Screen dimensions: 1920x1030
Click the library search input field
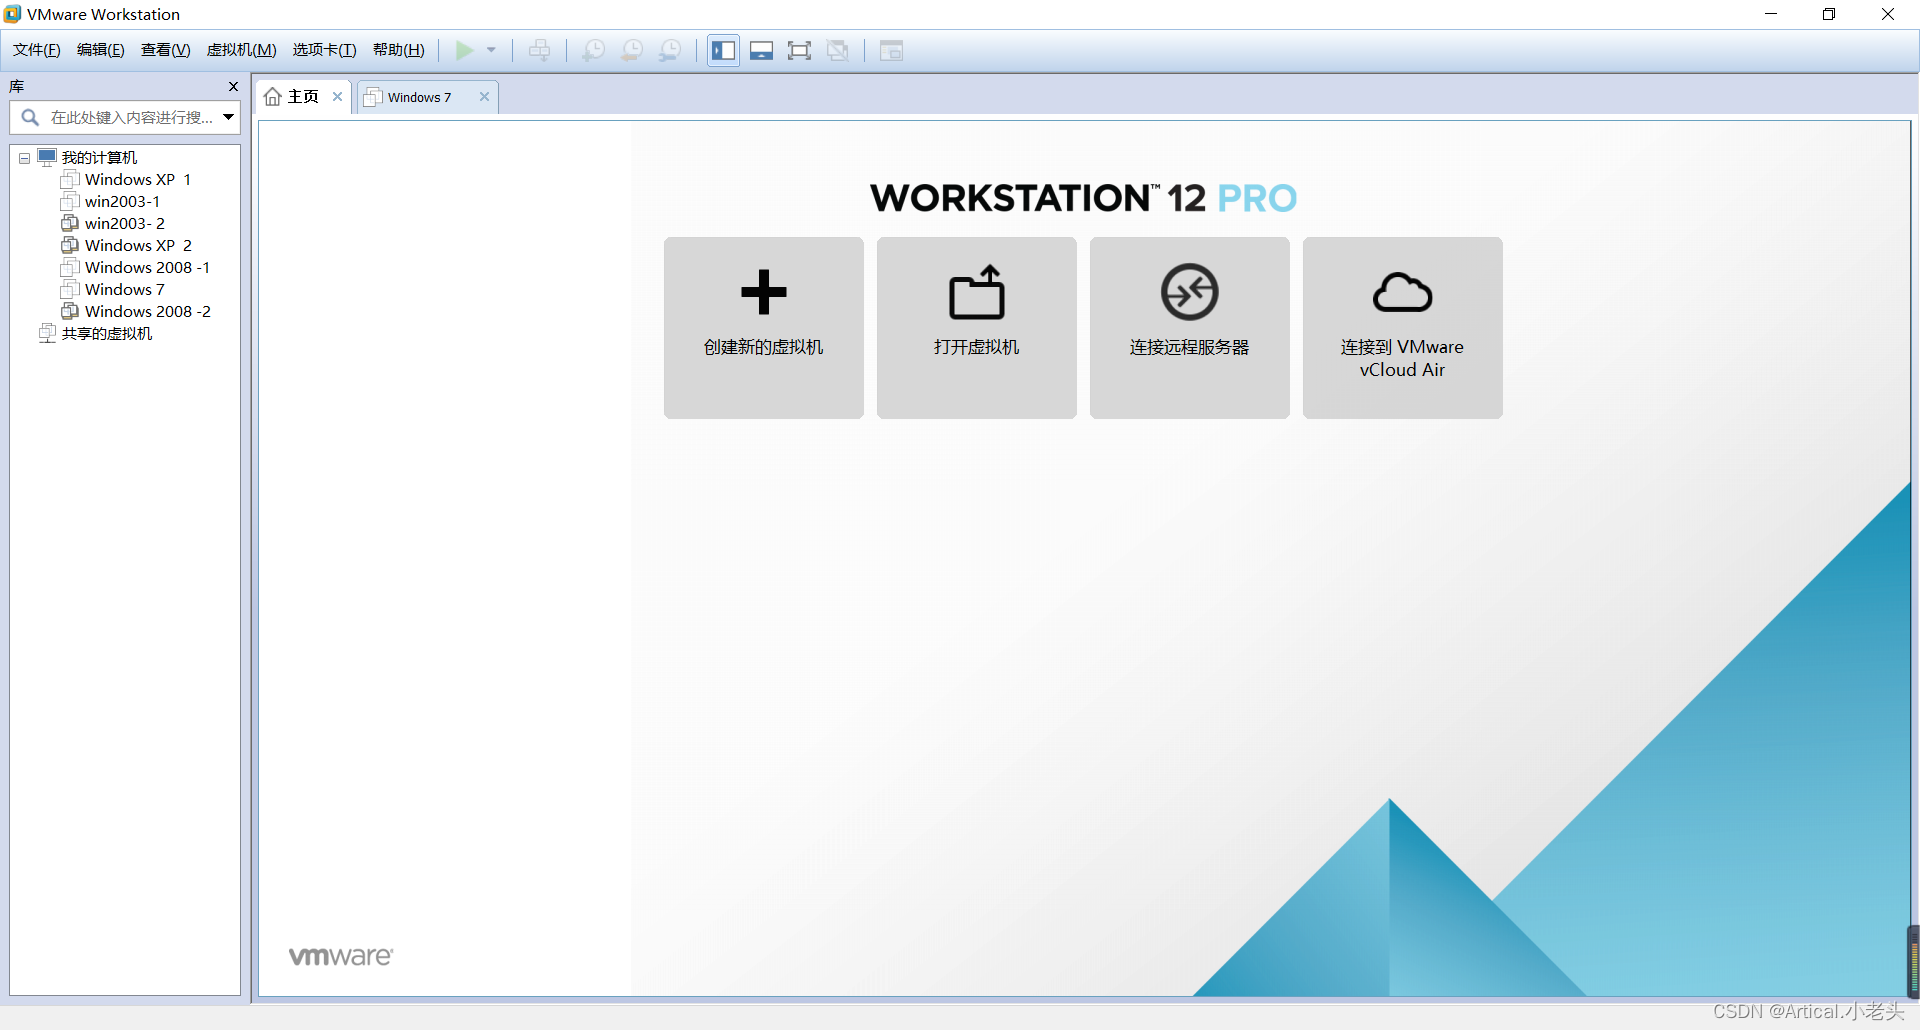125,117
